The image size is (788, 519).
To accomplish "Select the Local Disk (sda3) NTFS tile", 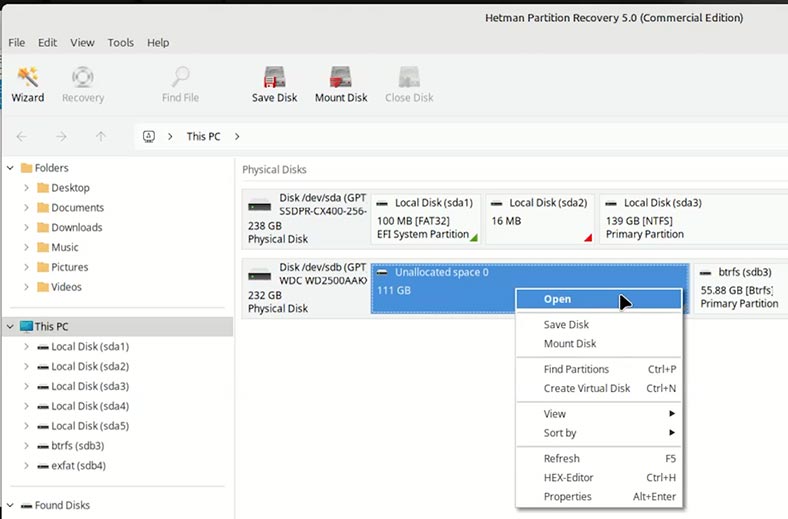I will click(x=694, y=219).
